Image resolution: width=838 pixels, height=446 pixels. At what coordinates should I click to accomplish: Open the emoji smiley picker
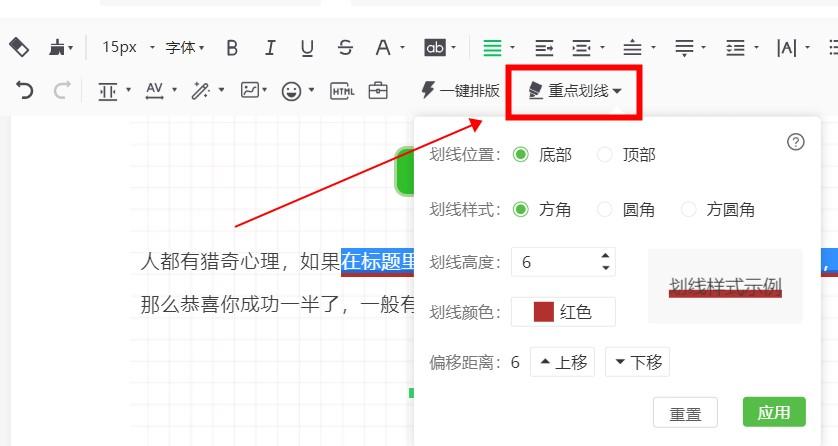click(x=291, y=91)
